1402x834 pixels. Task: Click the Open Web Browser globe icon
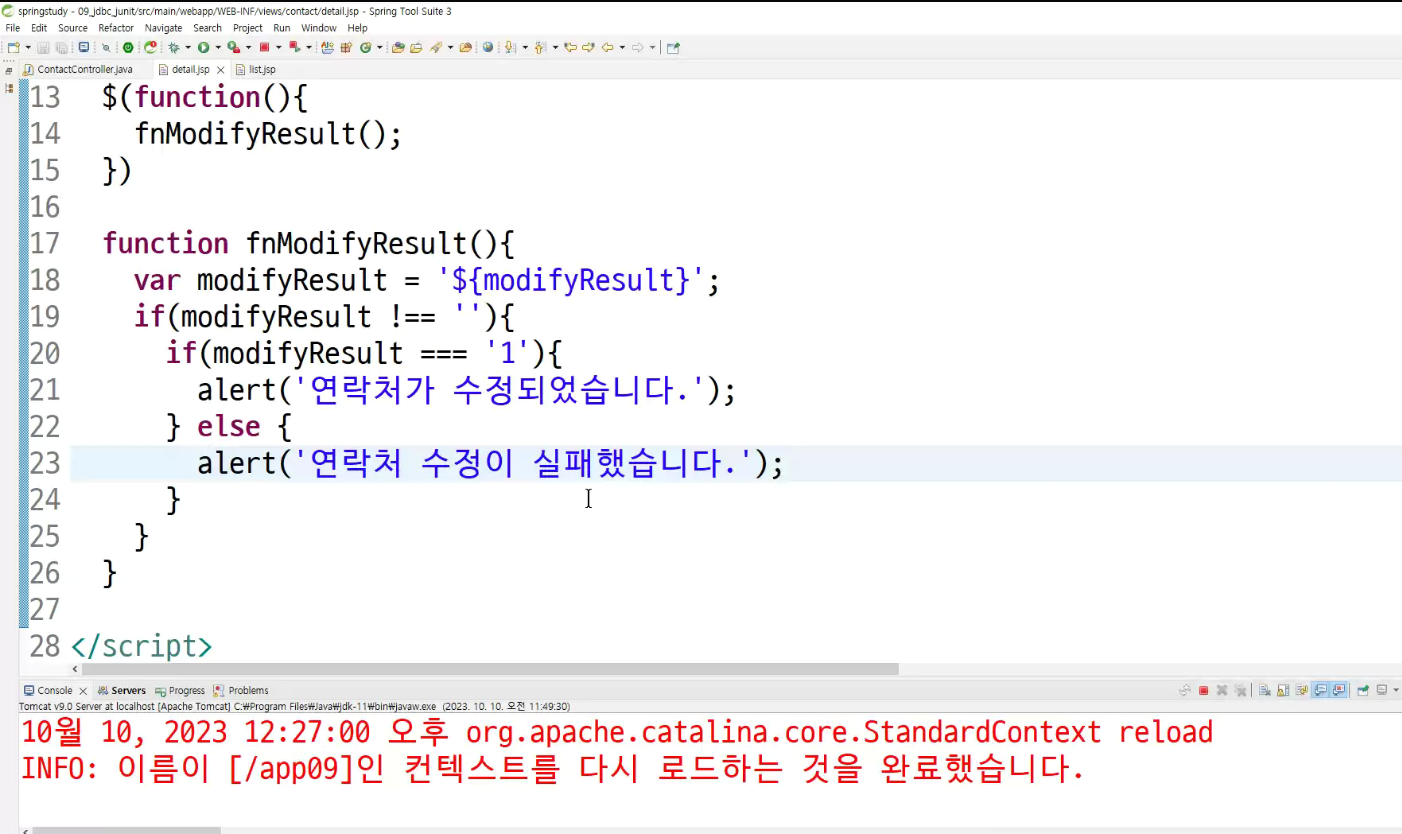click(x=488, y=47)
